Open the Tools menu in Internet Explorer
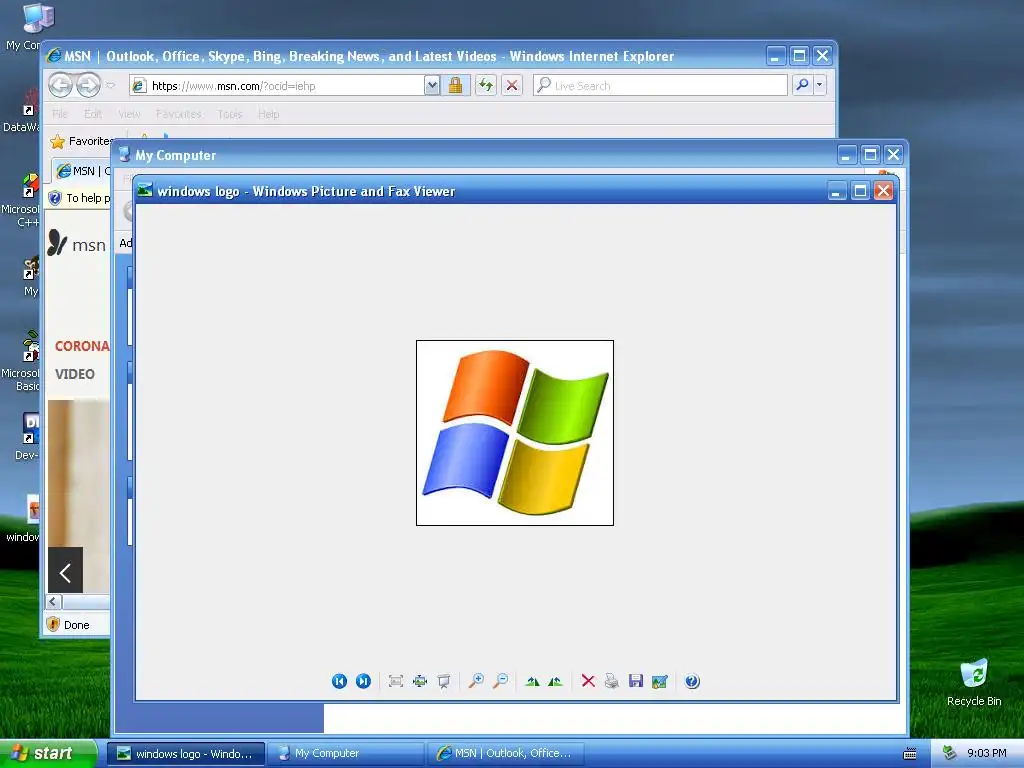1024x768 pixels. pyautogui.click(x=230, y=114)
